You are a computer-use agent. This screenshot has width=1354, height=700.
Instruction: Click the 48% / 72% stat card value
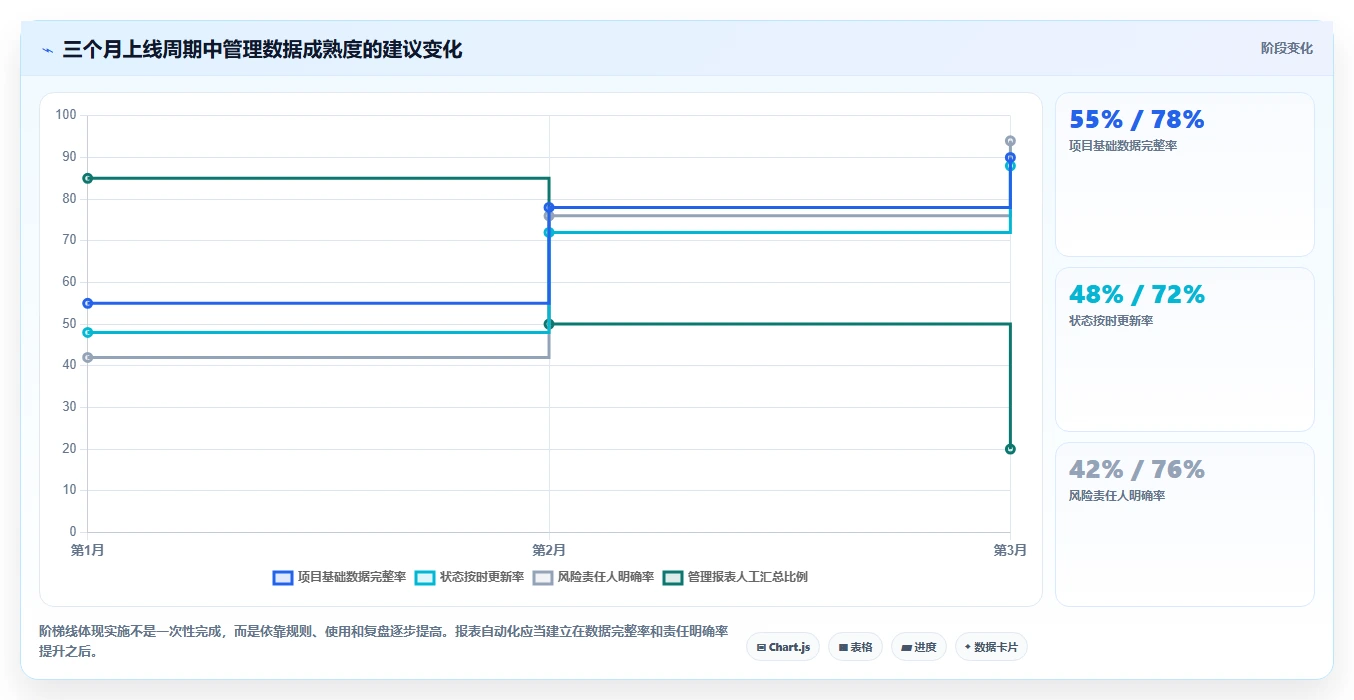(1137, 295)
